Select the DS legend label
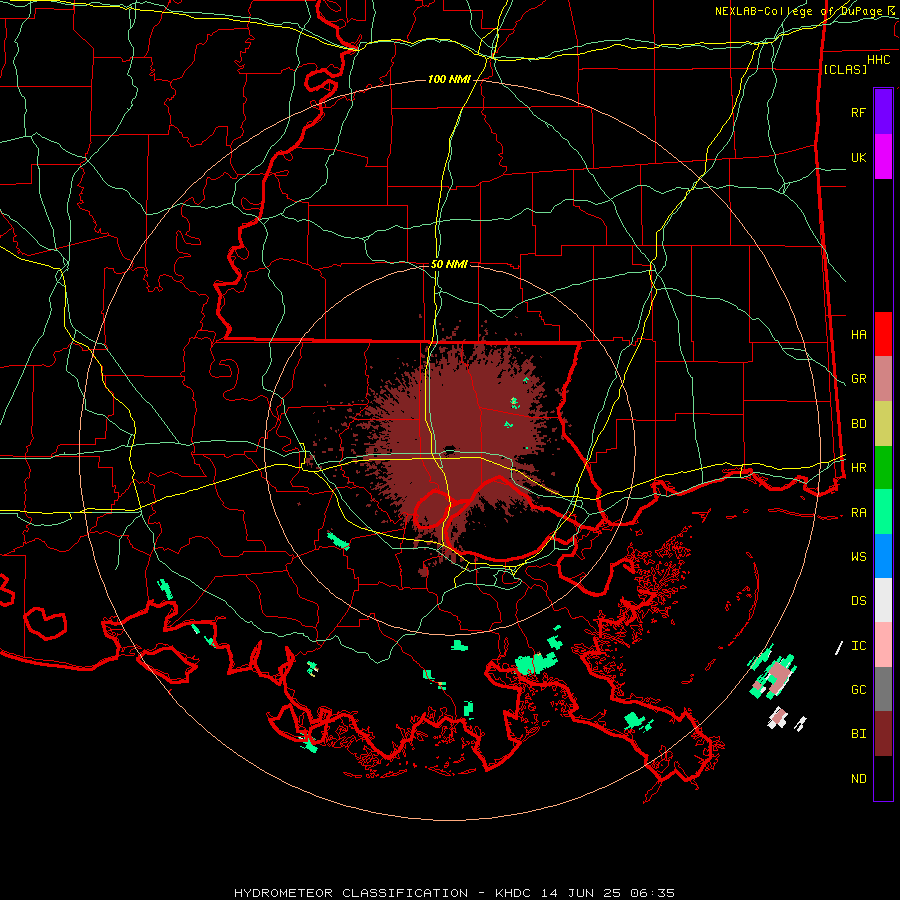 click(x=858, y=601)
